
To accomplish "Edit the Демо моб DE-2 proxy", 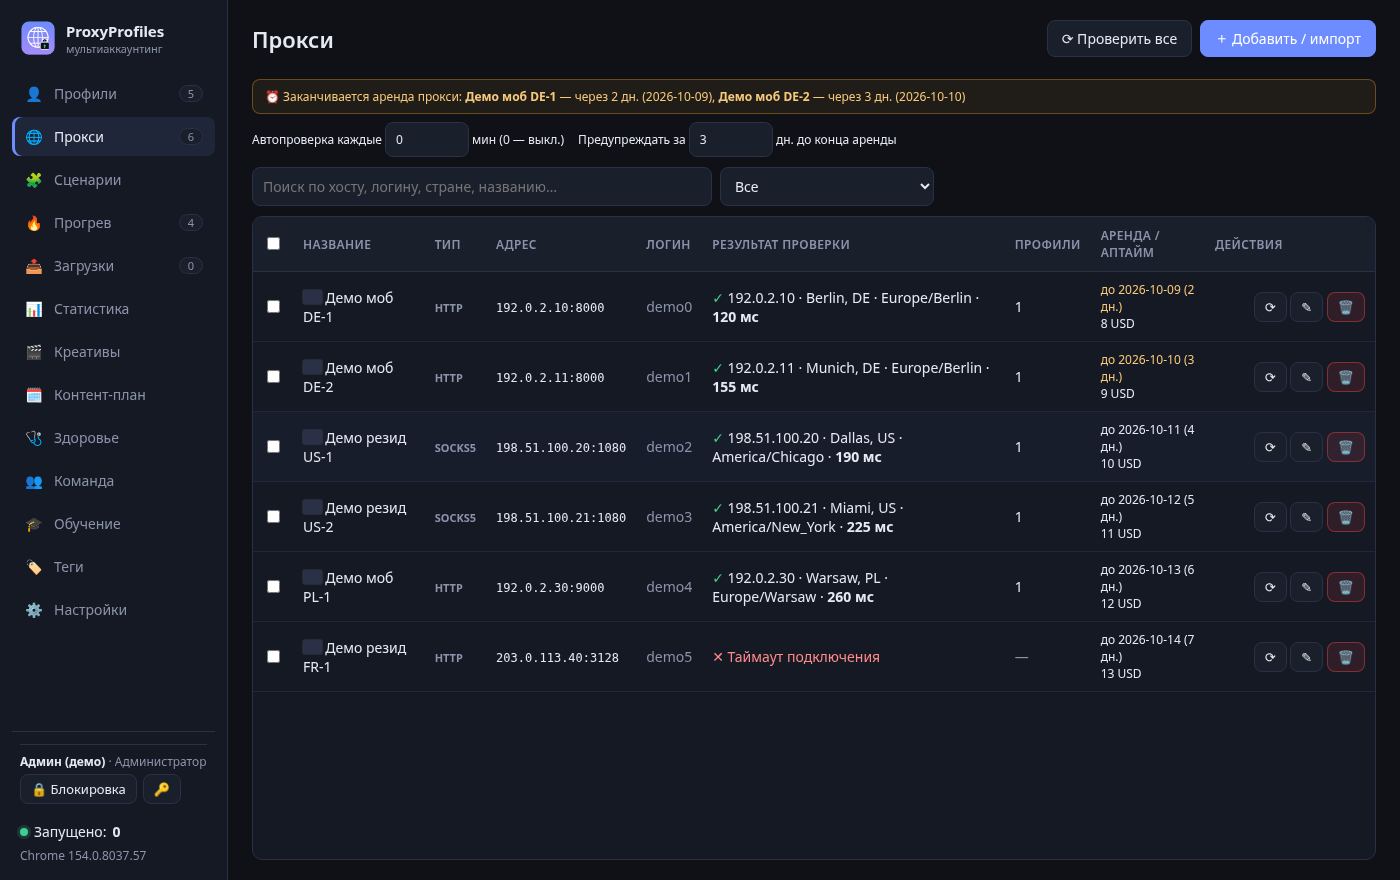I will [x=1306, y=377].
